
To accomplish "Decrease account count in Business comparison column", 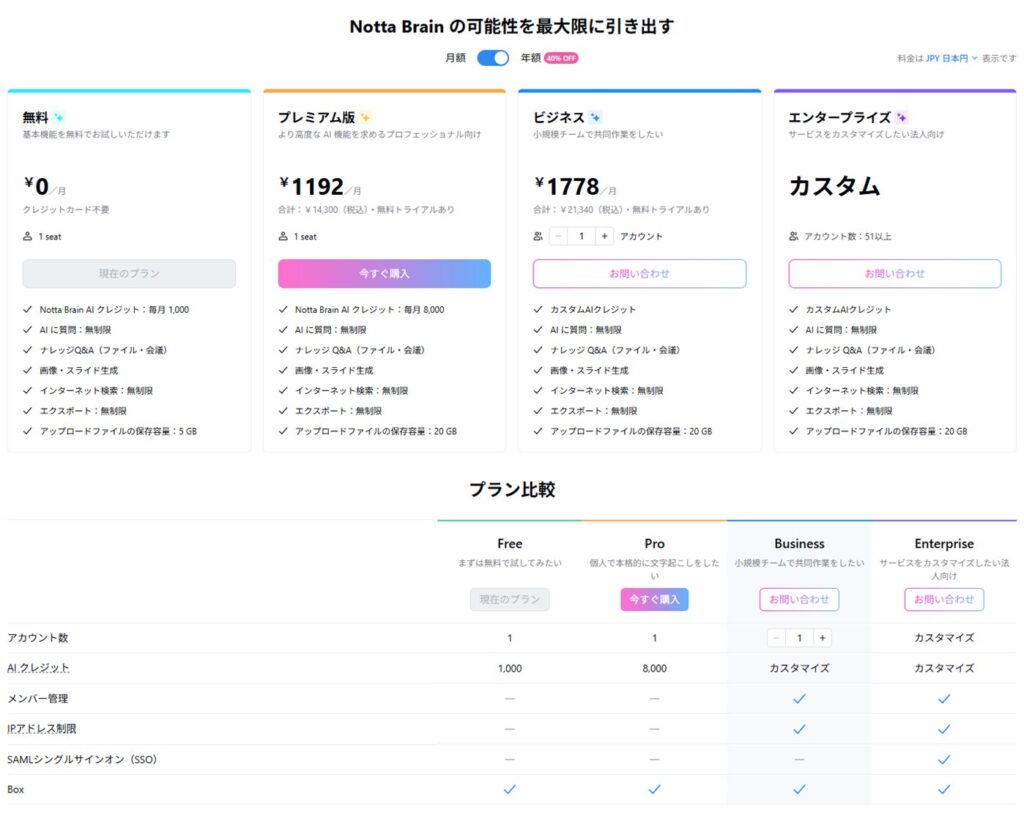I will pyautogui.click(x=777, y=638).
